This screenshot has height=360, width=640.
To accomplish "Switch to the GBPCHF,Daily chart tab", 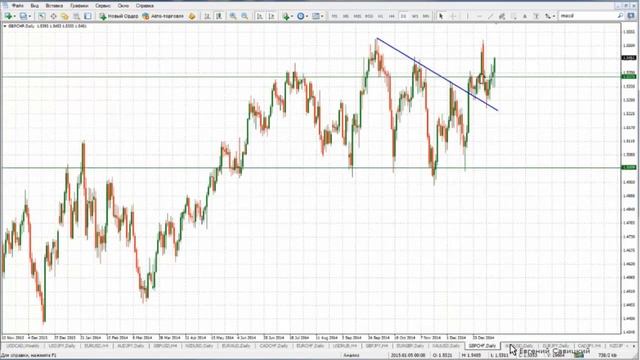I will [x=482, y=346].
